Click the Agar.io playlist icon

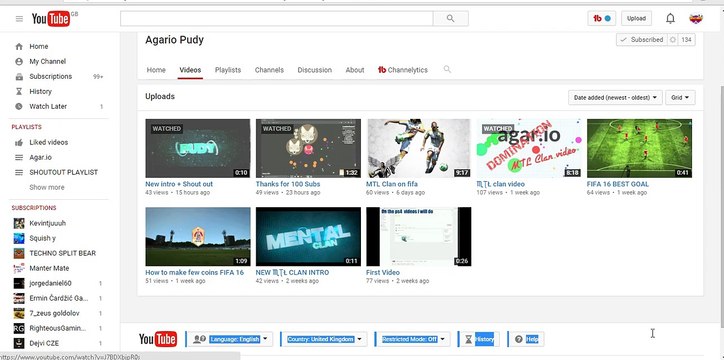pyautogui.click(x=19, y=157)
